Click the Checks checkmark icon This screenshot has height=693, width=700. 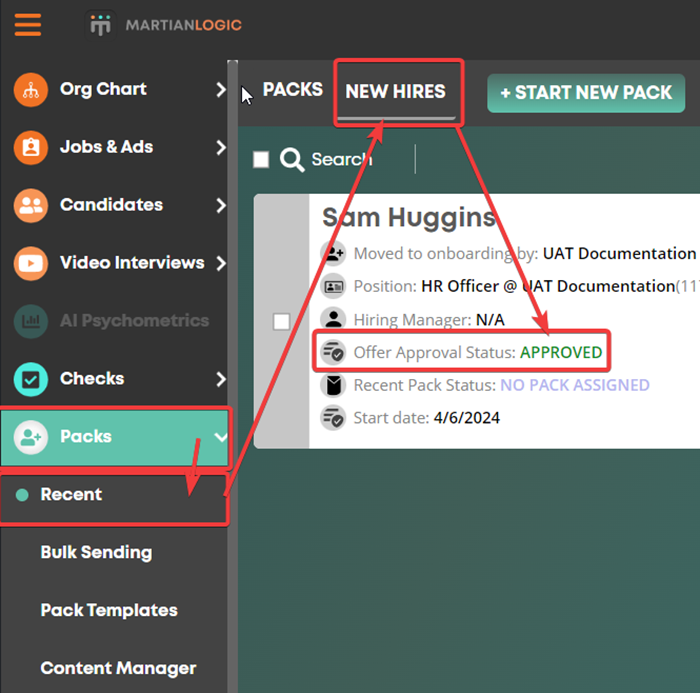[31, 379]
